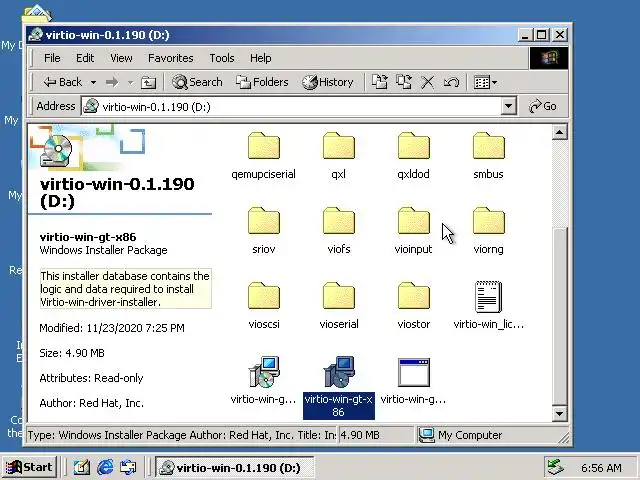Expand the Address bar dropdown

click(x=508, y=107)
